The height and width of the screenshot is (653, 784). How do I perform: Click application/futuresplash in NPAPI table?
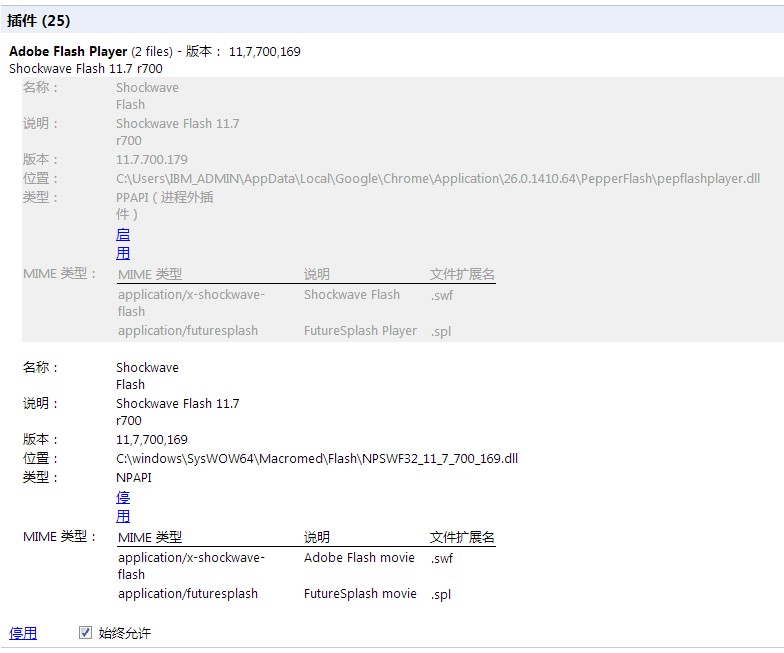[x=188, y=594]
